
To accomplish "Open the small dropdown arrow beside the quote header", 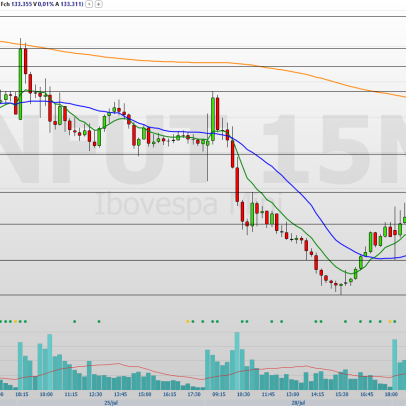I will tap(89, 4).
